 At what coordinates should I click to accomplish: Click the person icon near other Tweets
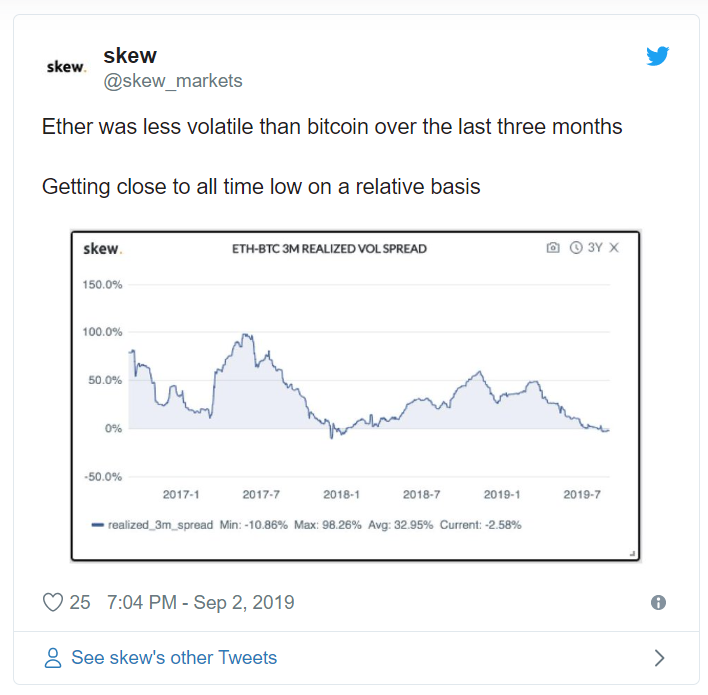(x=53, y=658)
